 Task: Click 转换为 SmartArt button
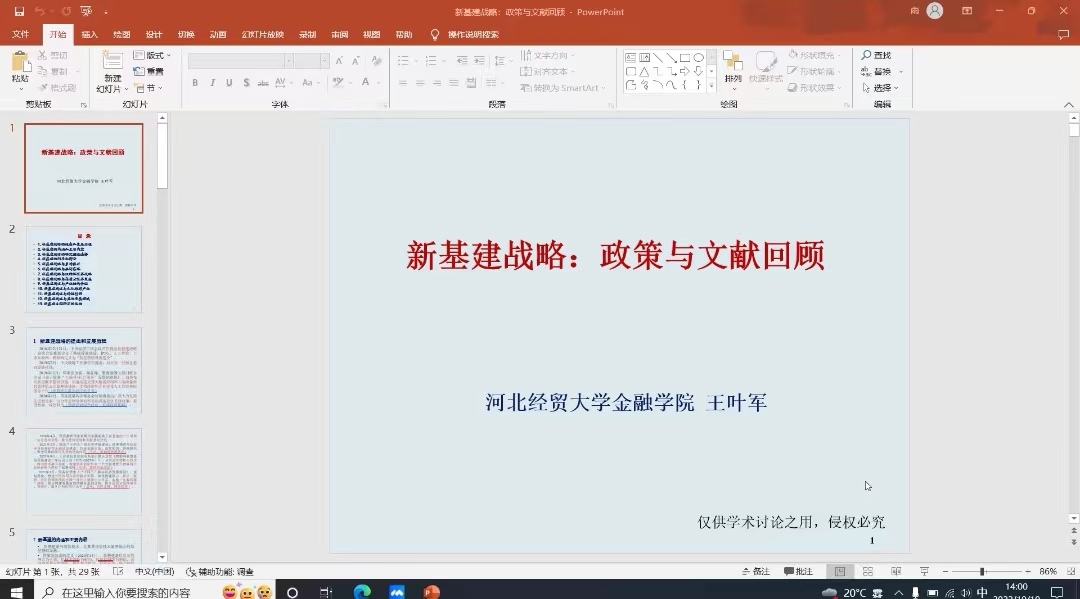563,88
